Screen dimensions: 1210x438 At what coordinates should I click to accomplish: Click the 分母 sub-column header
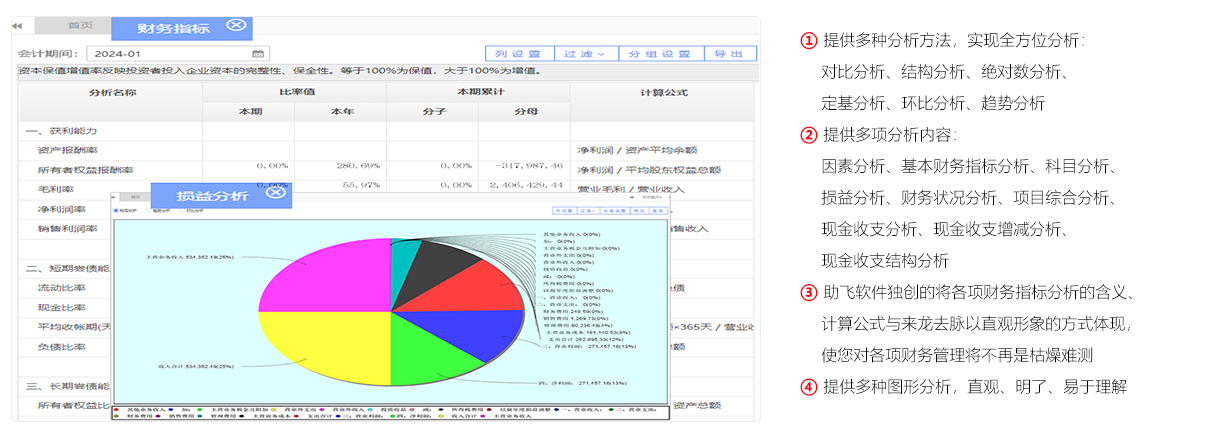(525, 112)
